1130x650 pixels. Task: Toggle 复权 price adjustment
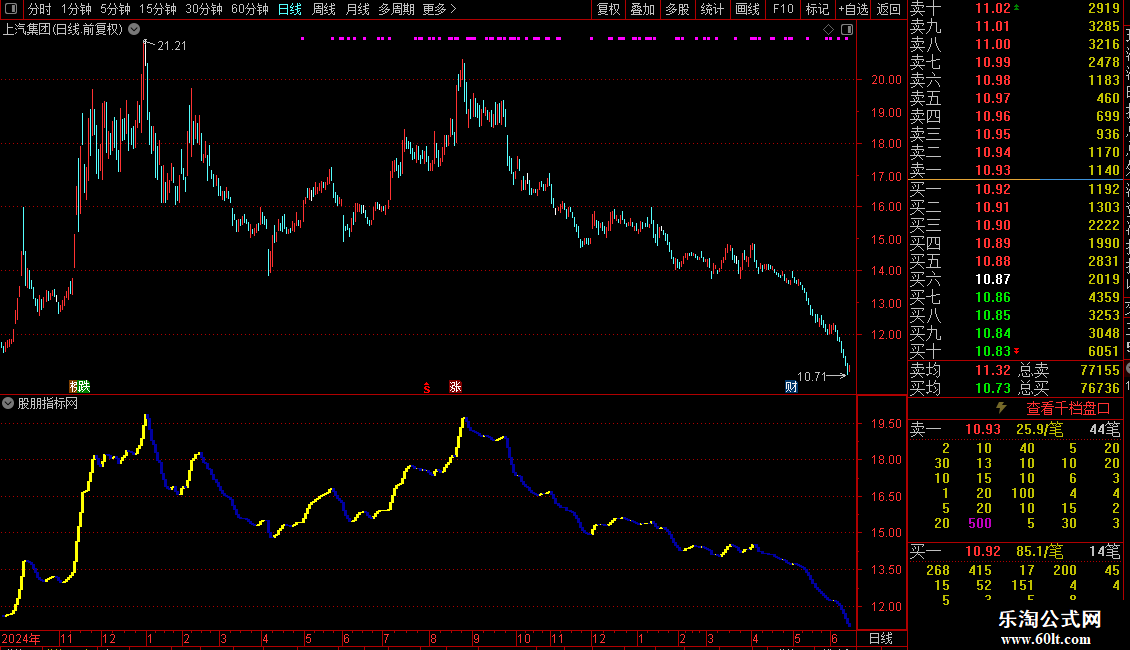click(x=608, y=9)
